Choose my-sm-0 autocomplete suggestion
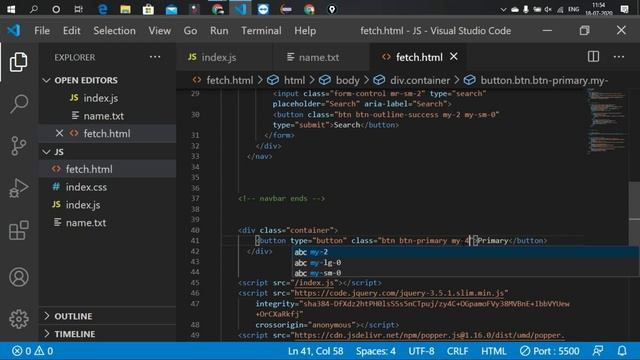640x360 pixels. [465, 273]
